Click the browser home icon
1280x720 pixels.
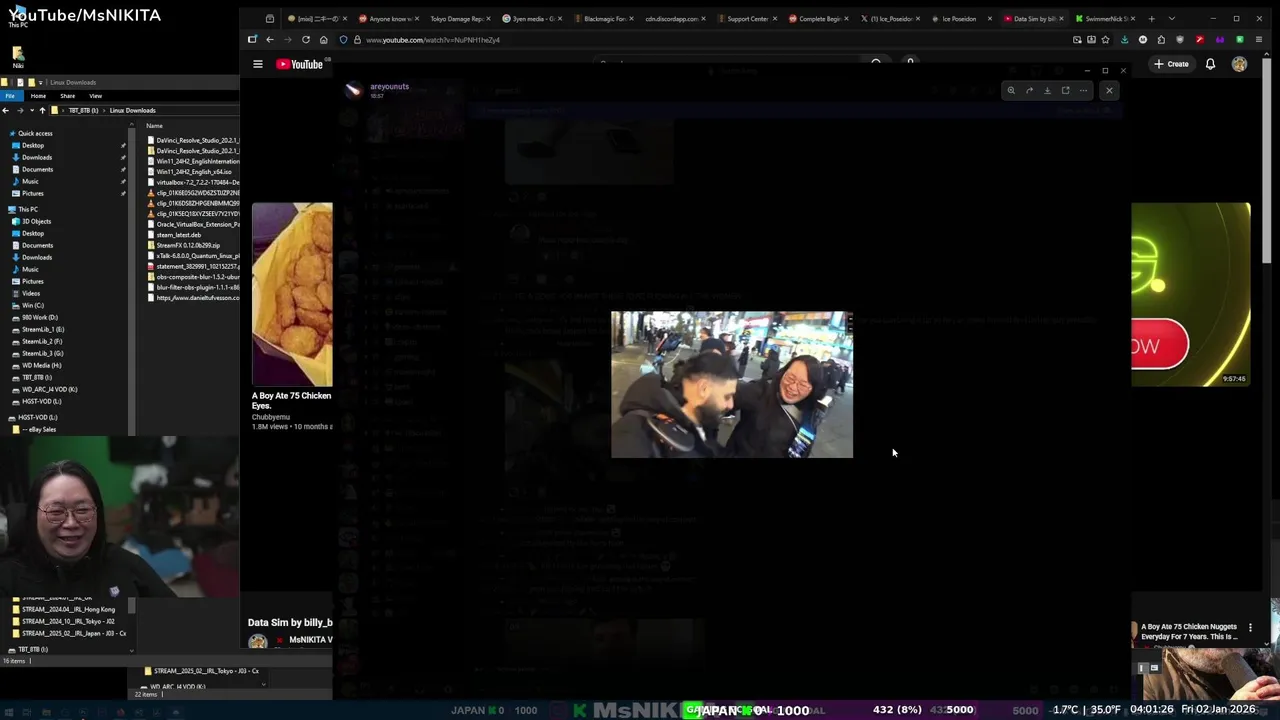[x=324, y=40]
